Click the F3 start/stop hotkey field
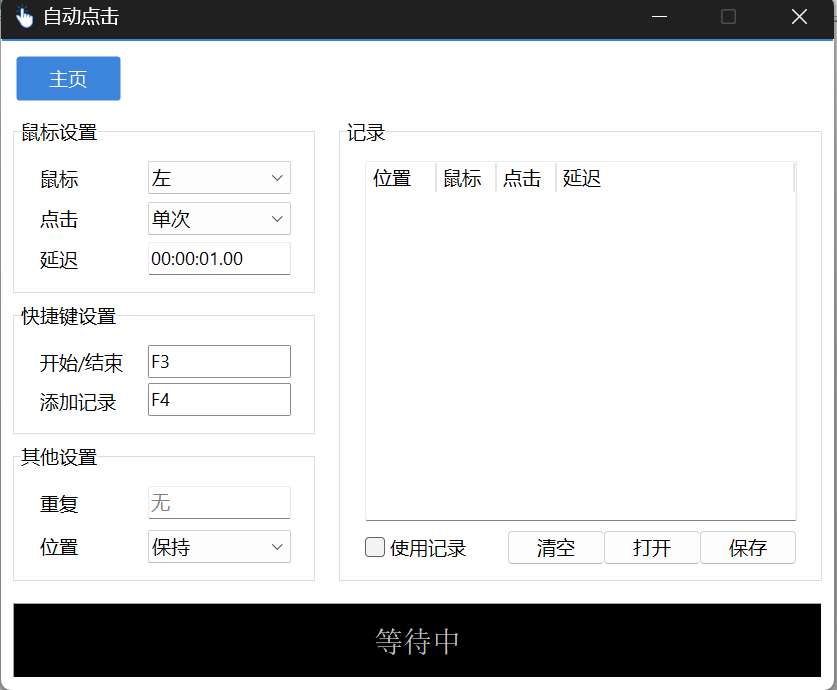Viewport: 837px width, 690px height. (218, 361)
